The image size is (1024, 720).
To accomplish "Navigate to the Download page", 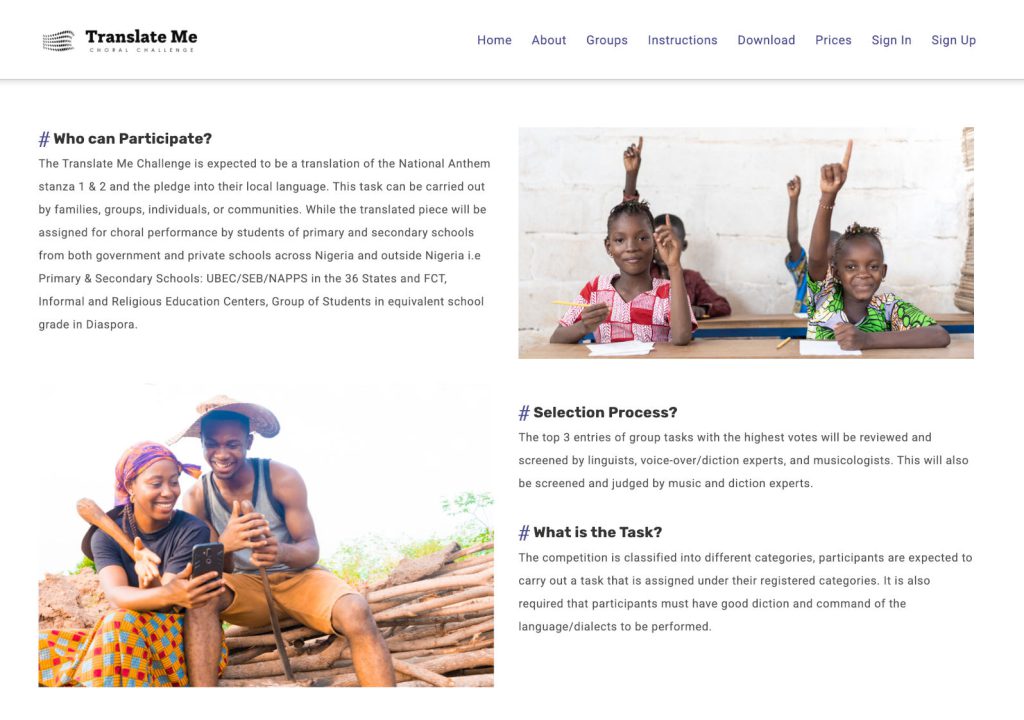I will tap(766, 40).
